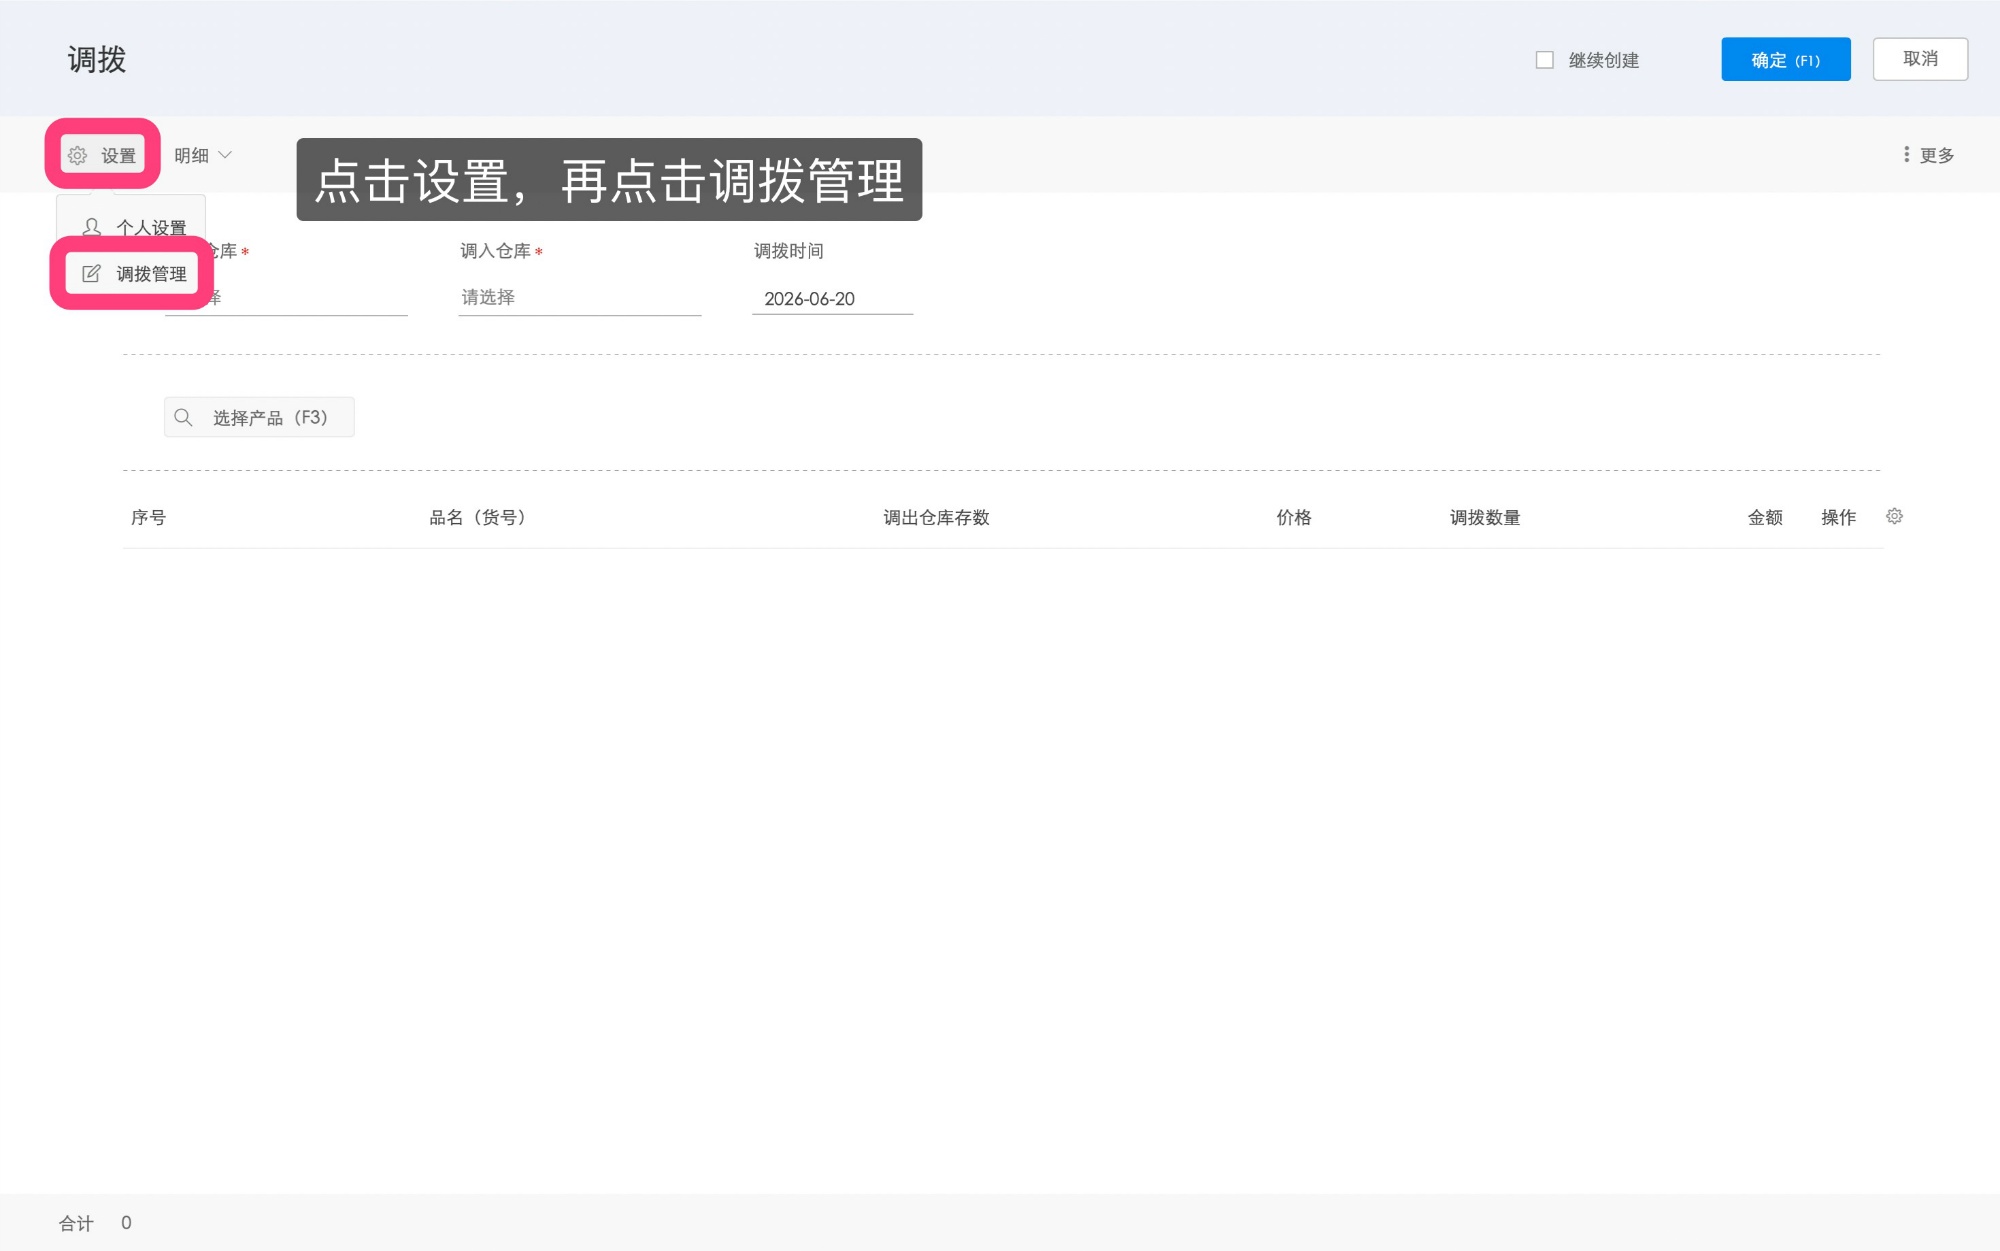
Task: Click the table column settings gear icon
Action: click(x=1894, y=516)
